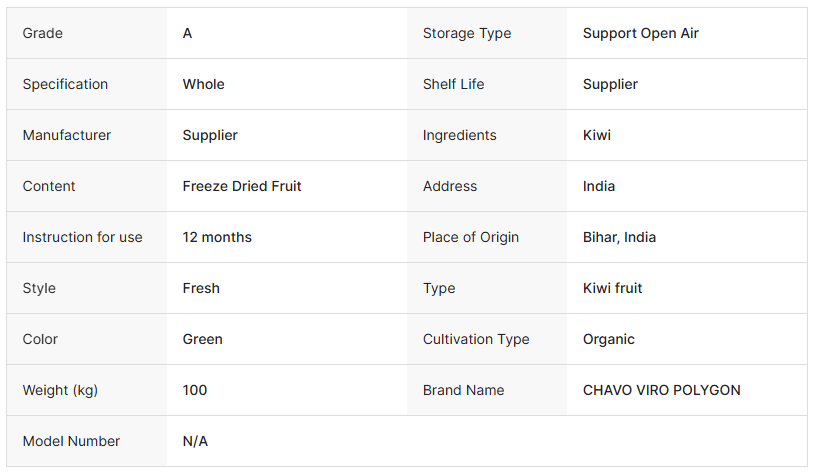Select the Whole specification value
Screen dimensions: 814x472
[x=203, y=84]
